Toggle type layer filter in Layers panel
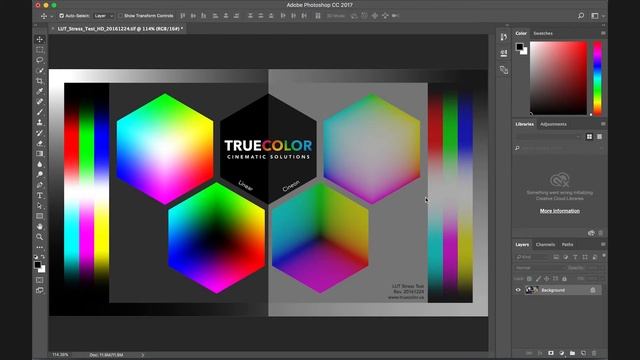 [576, 257]
